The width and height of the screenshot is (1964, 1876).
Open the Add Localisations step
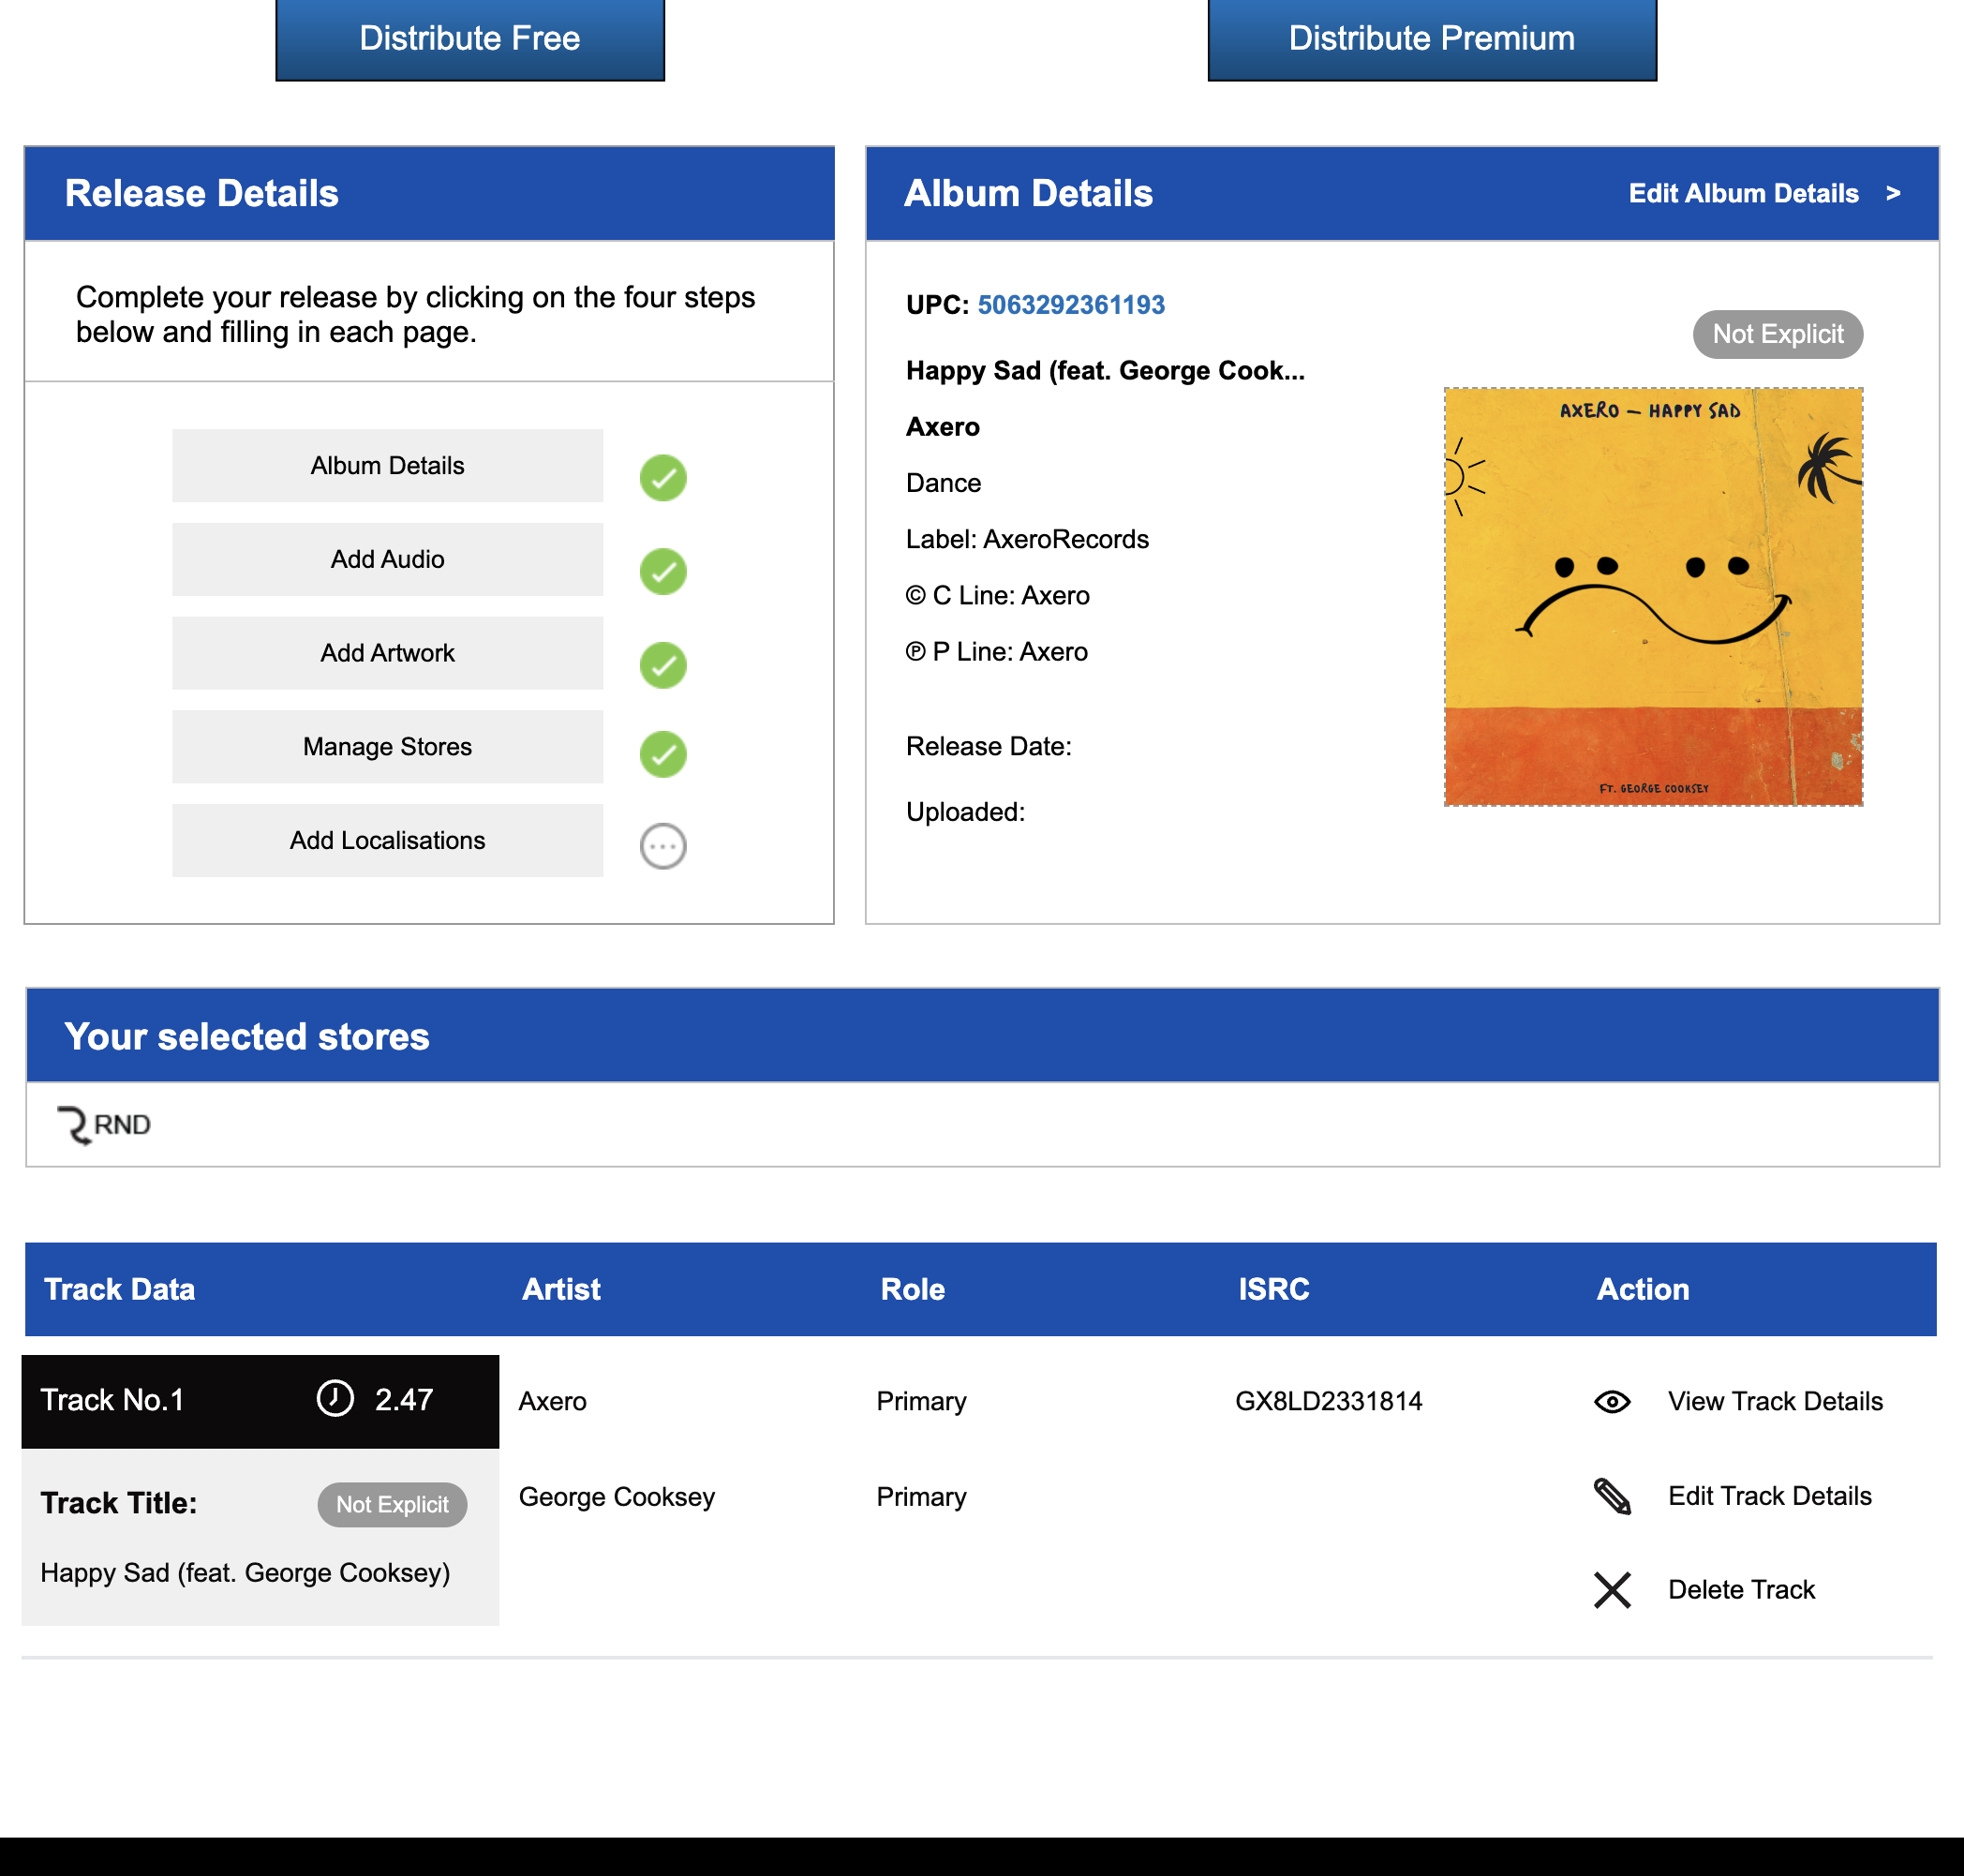pos(387,840)
